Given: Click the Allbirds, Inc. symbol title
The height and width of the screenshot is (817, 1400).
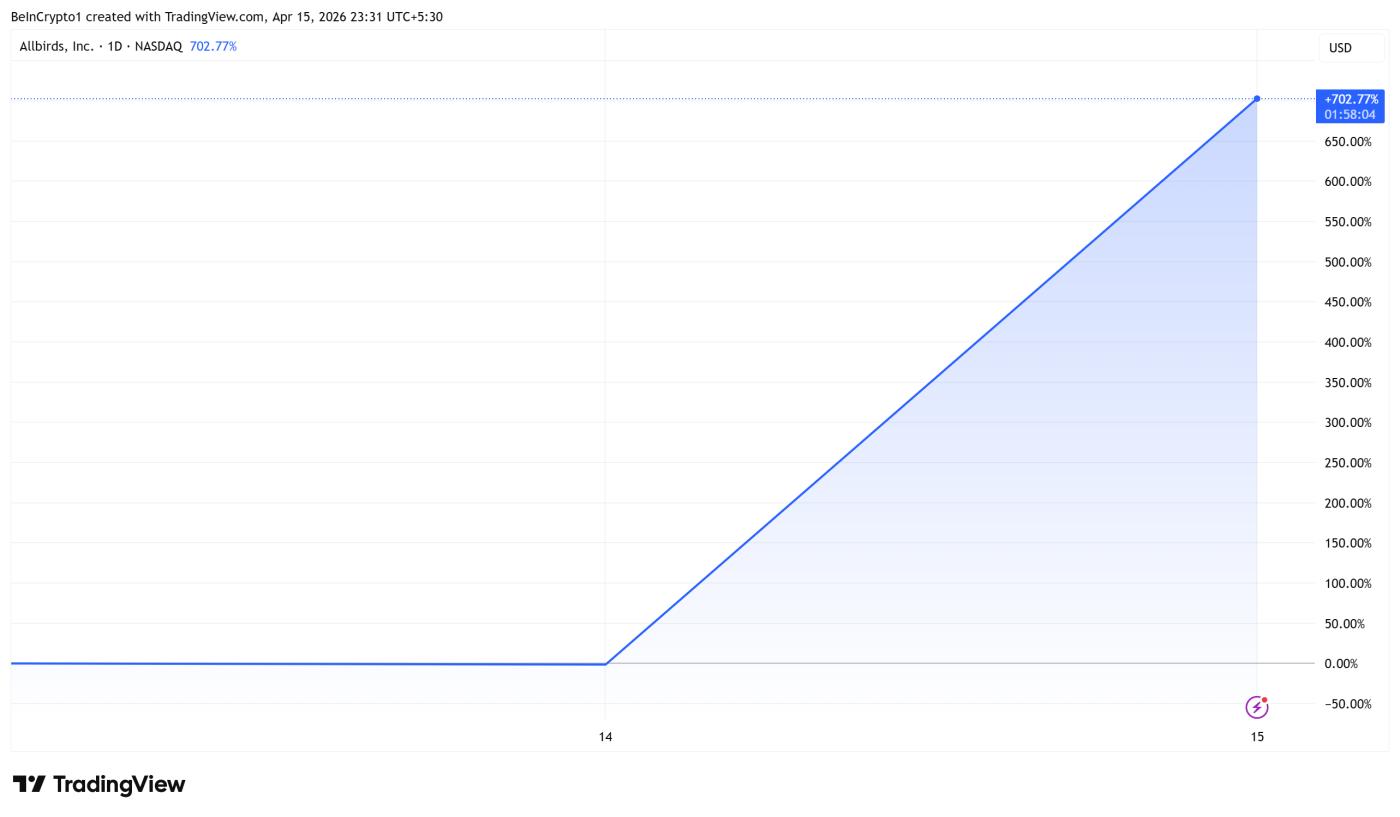Looking at the screenshot, I should pos(57,46).
